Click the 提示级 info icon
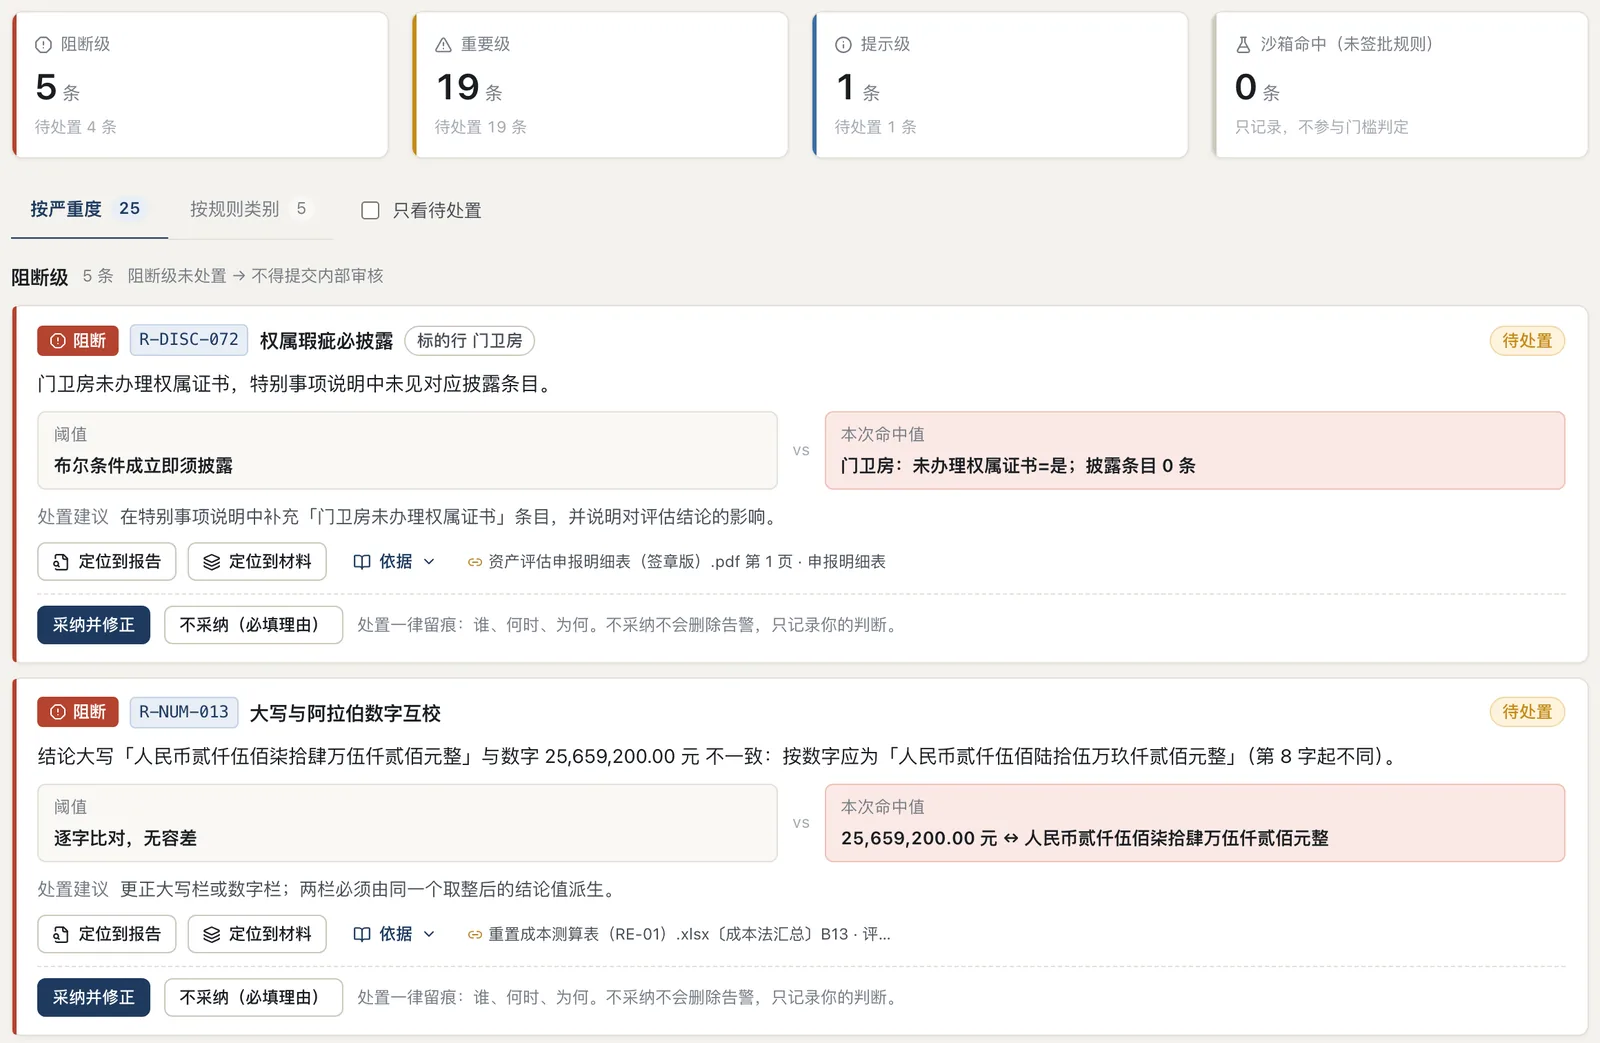Image resolution: width=1600 pixels, height=1043 pixels. tap(843, 44)
